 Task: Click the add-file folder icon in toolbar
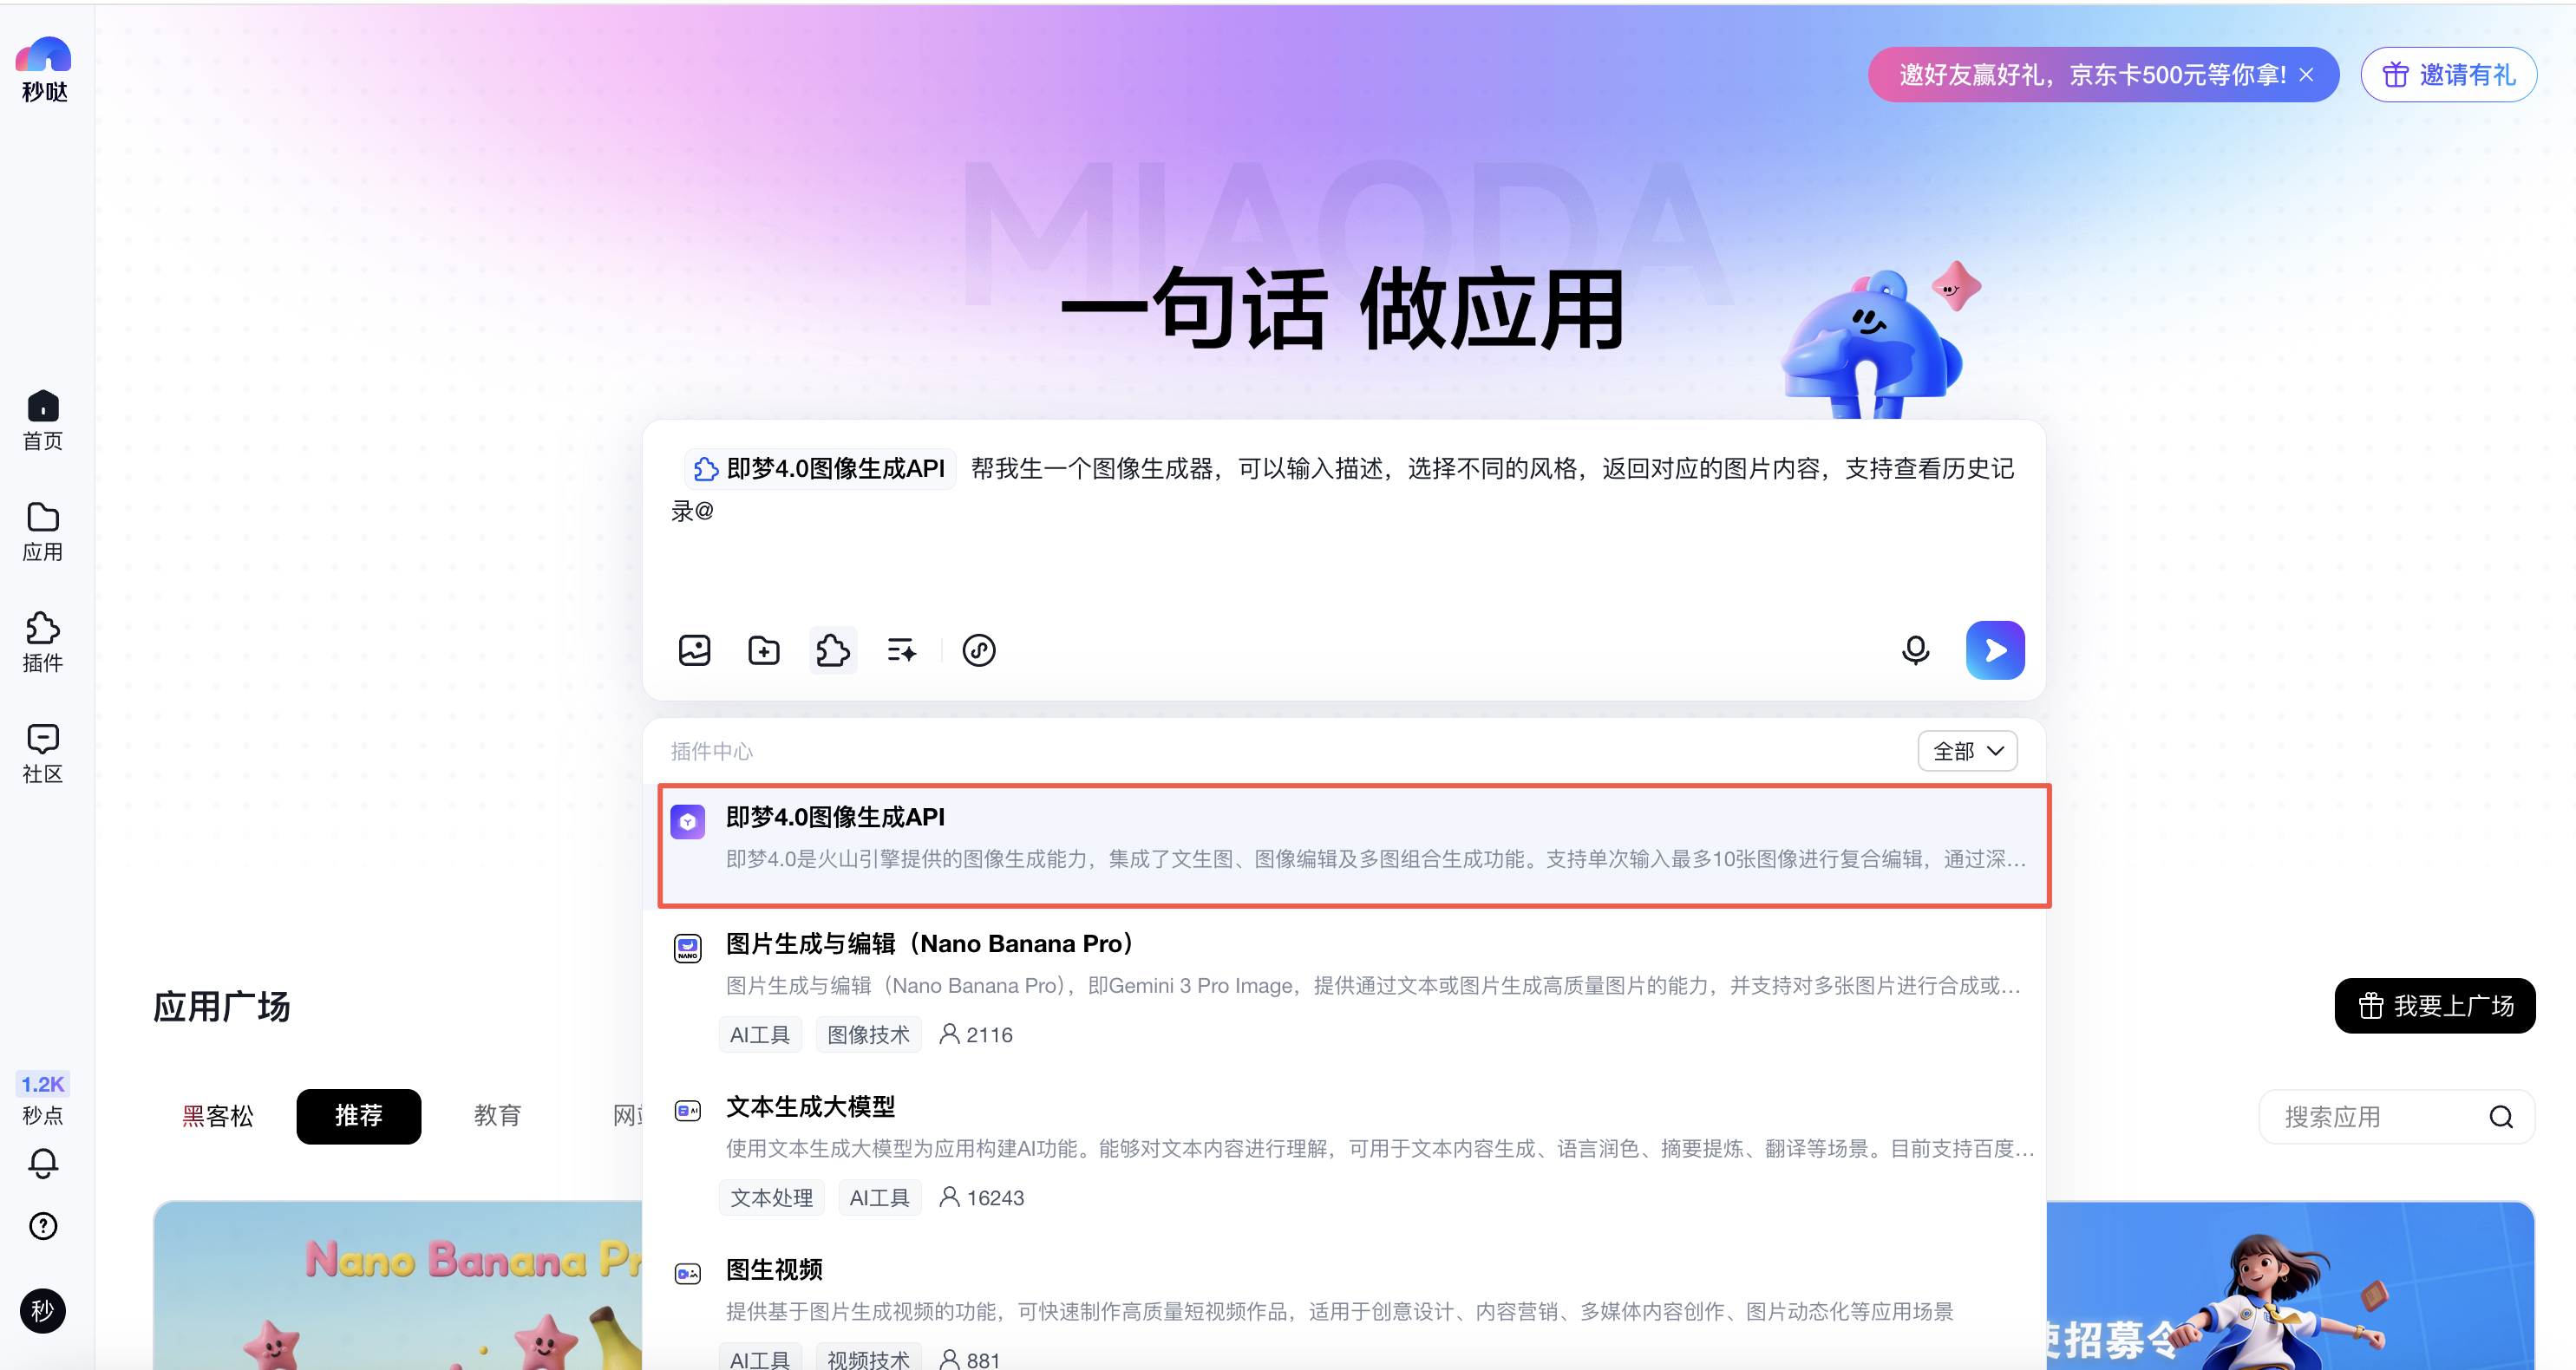[764, 650]
